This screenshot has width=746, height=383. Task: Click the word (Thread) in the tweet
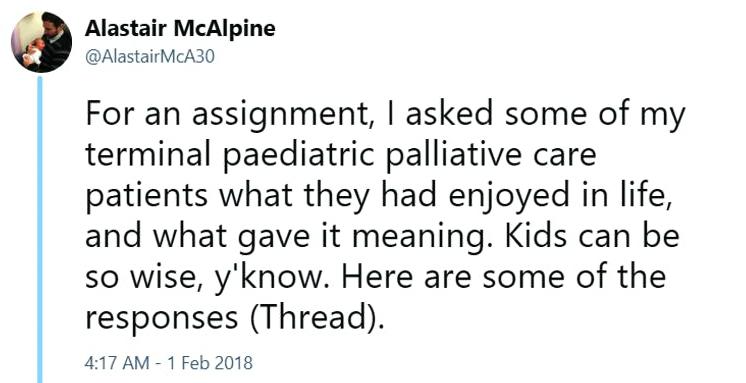pyautogui.click(x=316, y=317)
